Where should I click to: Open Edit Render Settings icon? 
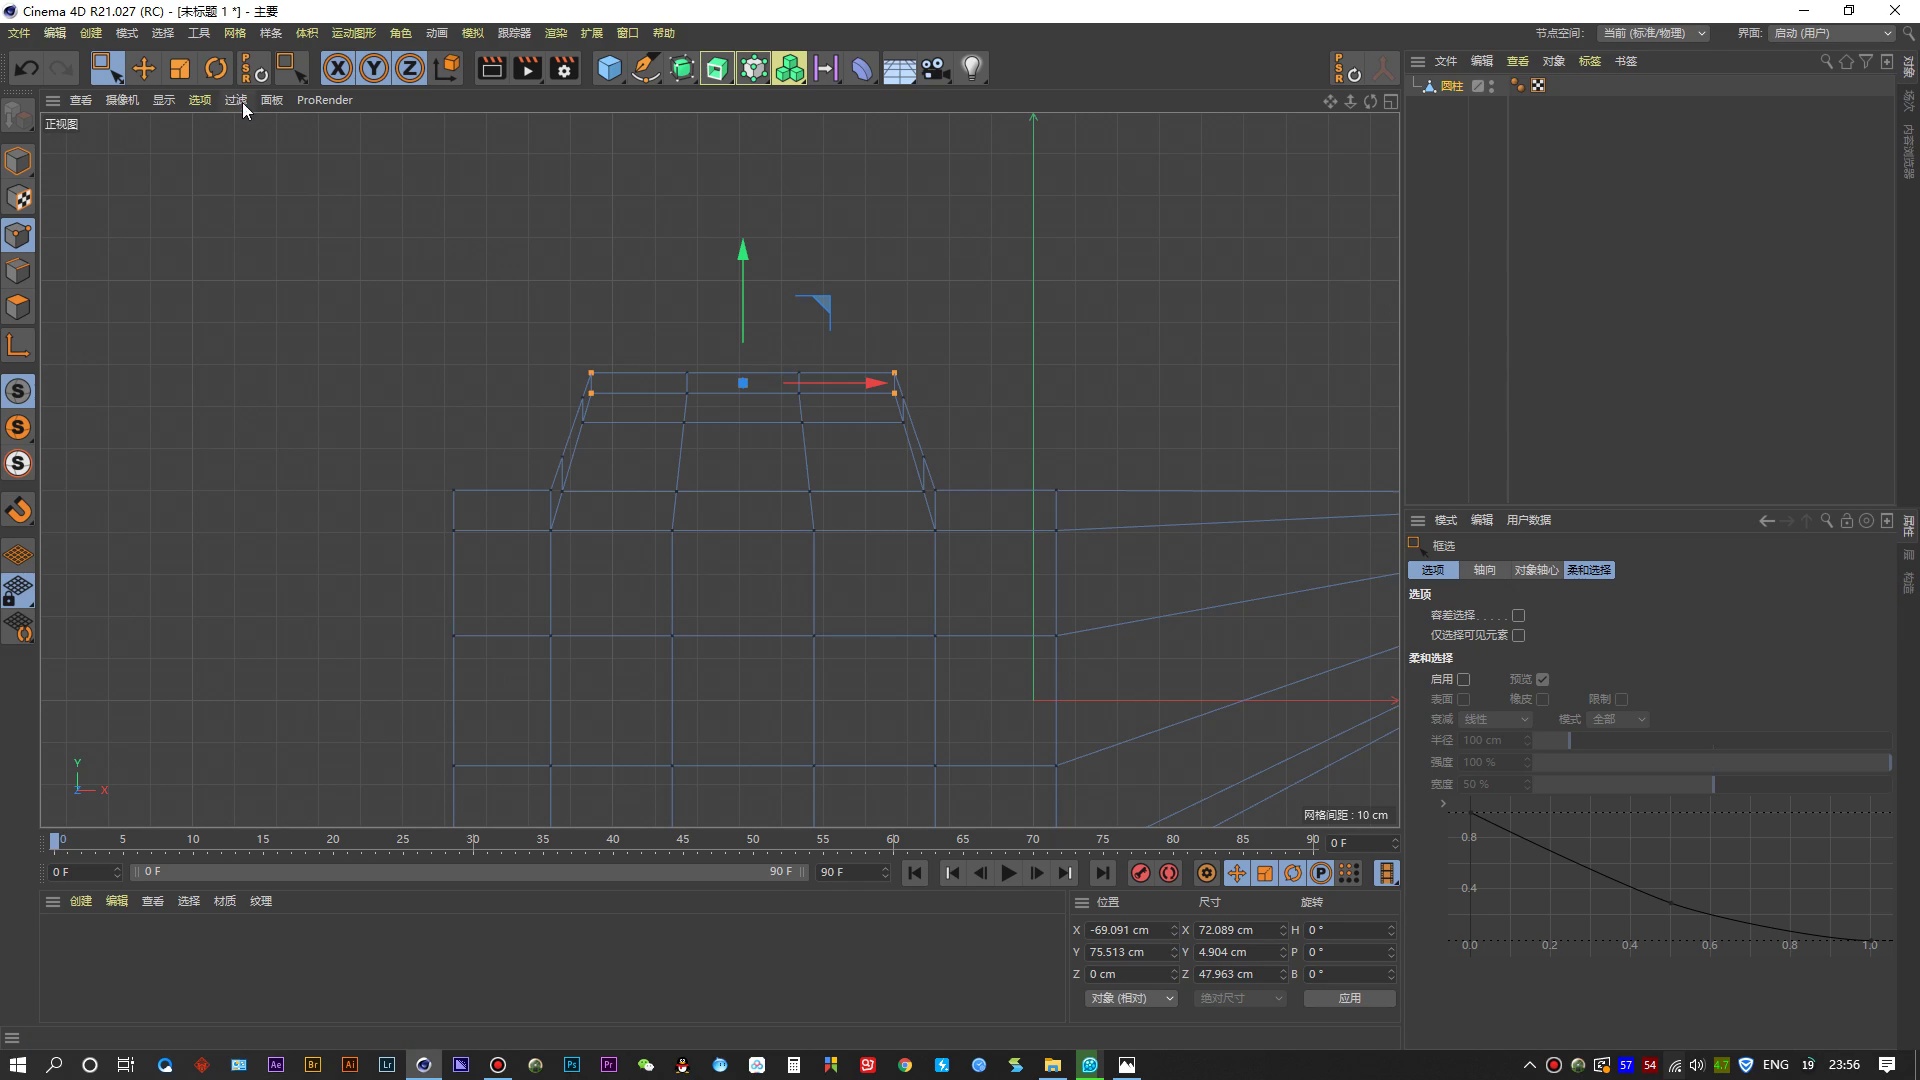tap(564, 68)
